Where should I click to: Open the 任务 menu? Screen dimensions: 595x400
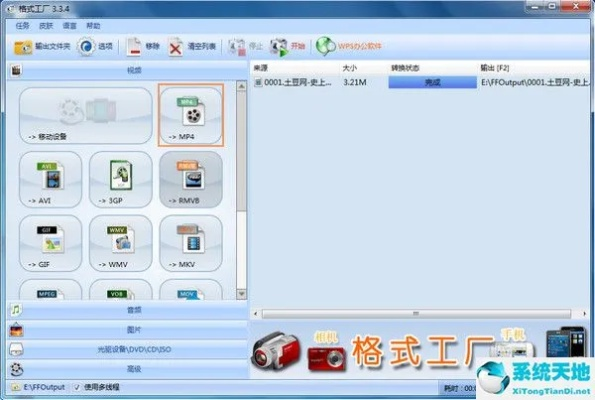[x=22, y=26]
